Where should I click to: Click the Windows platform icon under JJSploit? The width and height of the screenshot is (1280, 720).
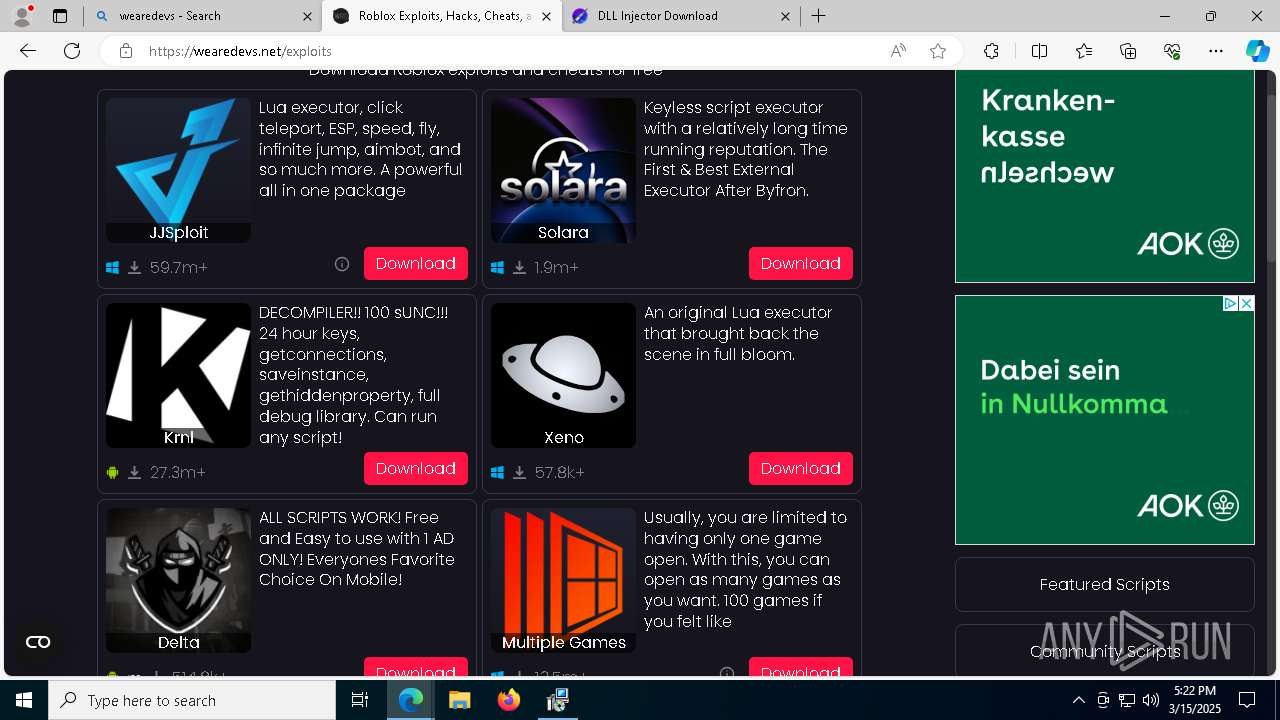coord(113,268)
